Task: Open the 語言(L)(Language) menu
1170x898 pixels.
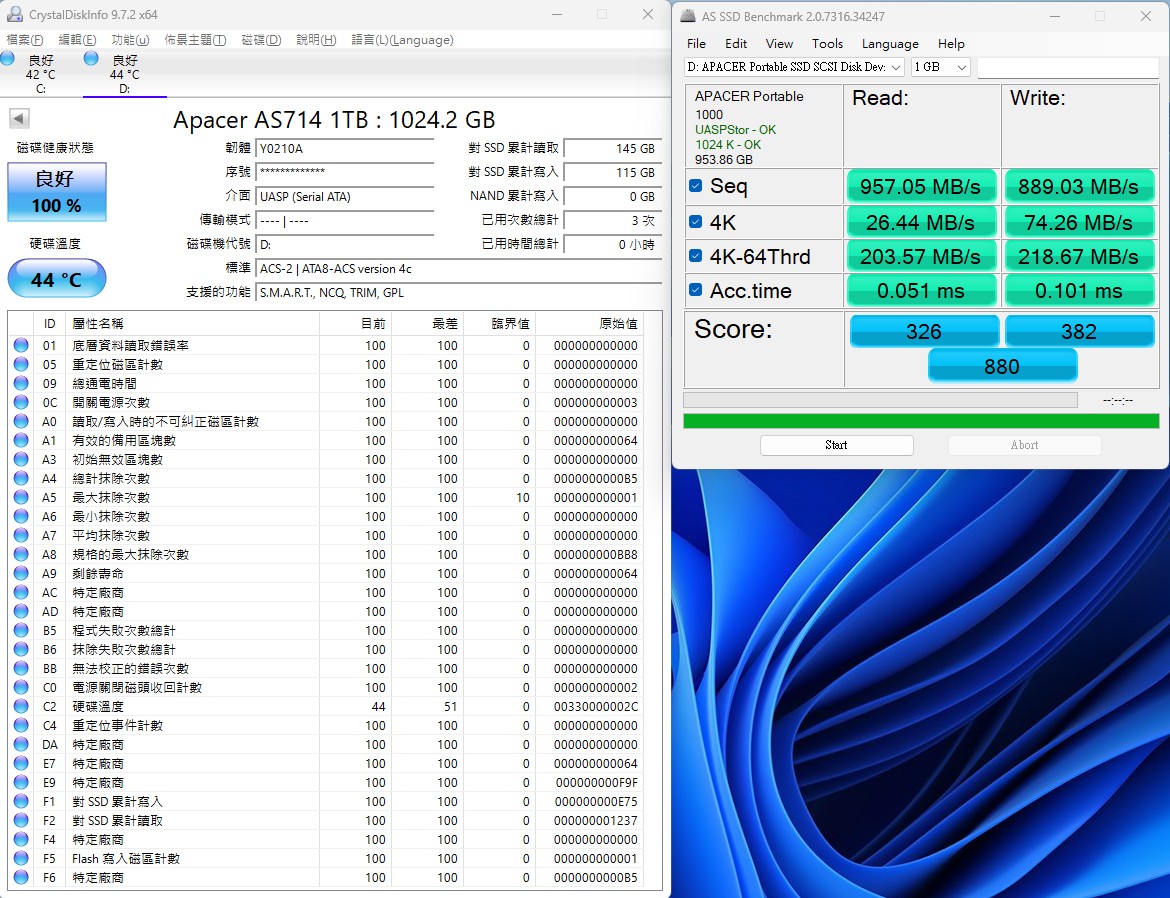Action: [x=402, y=40]
